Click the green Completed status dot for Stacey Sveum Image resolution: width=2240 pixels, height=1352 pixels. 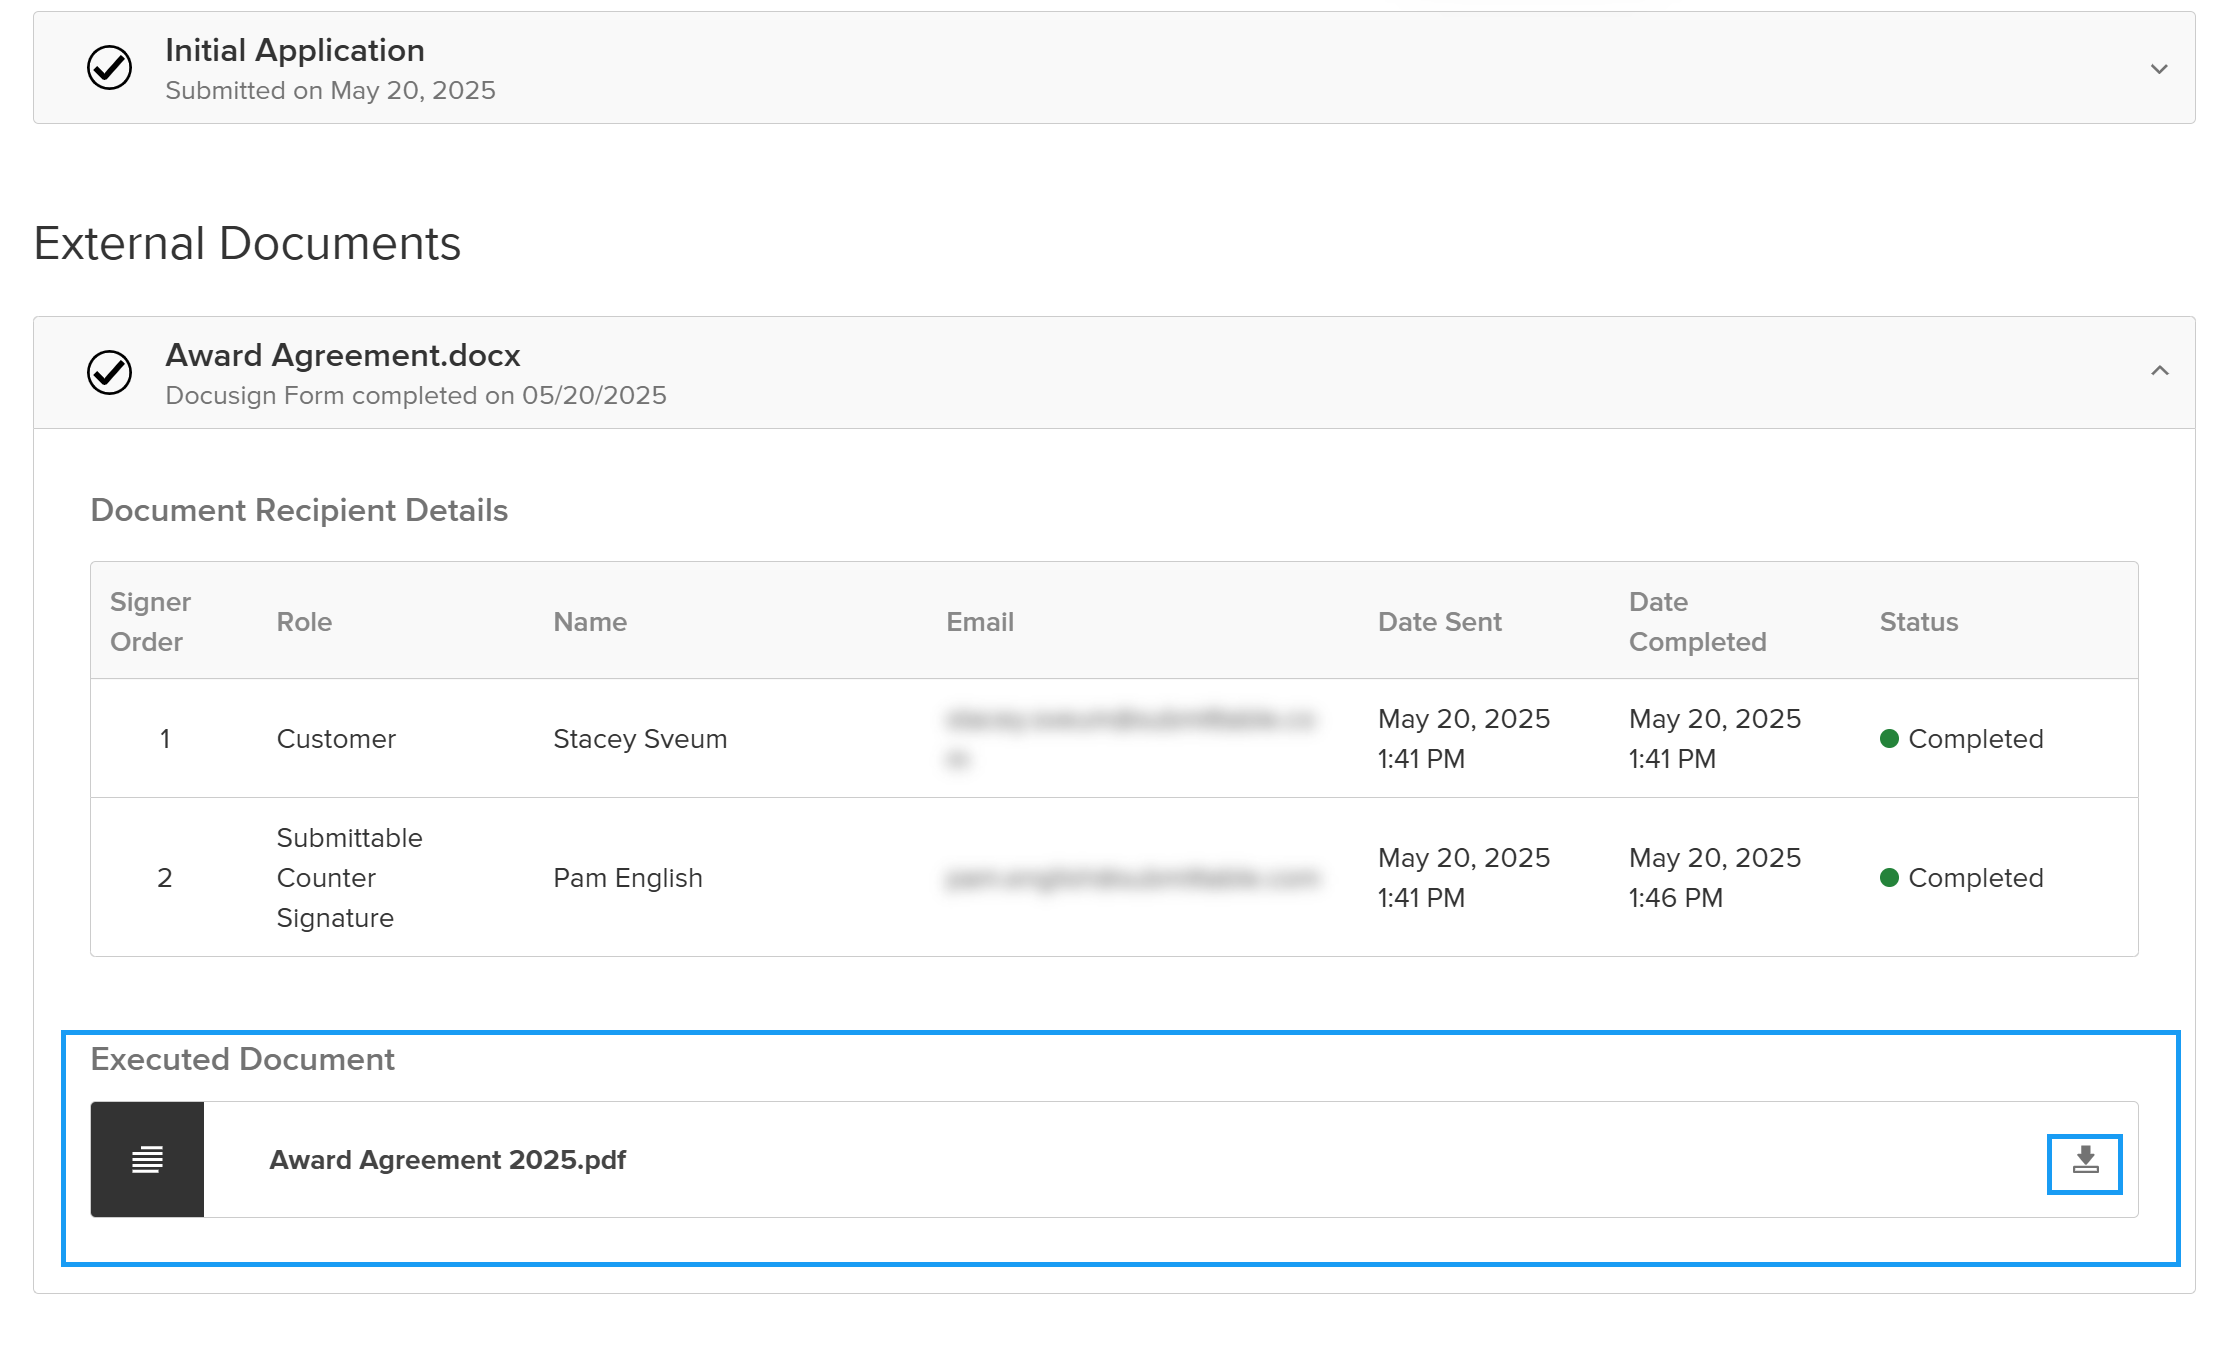pos(1889,739)
